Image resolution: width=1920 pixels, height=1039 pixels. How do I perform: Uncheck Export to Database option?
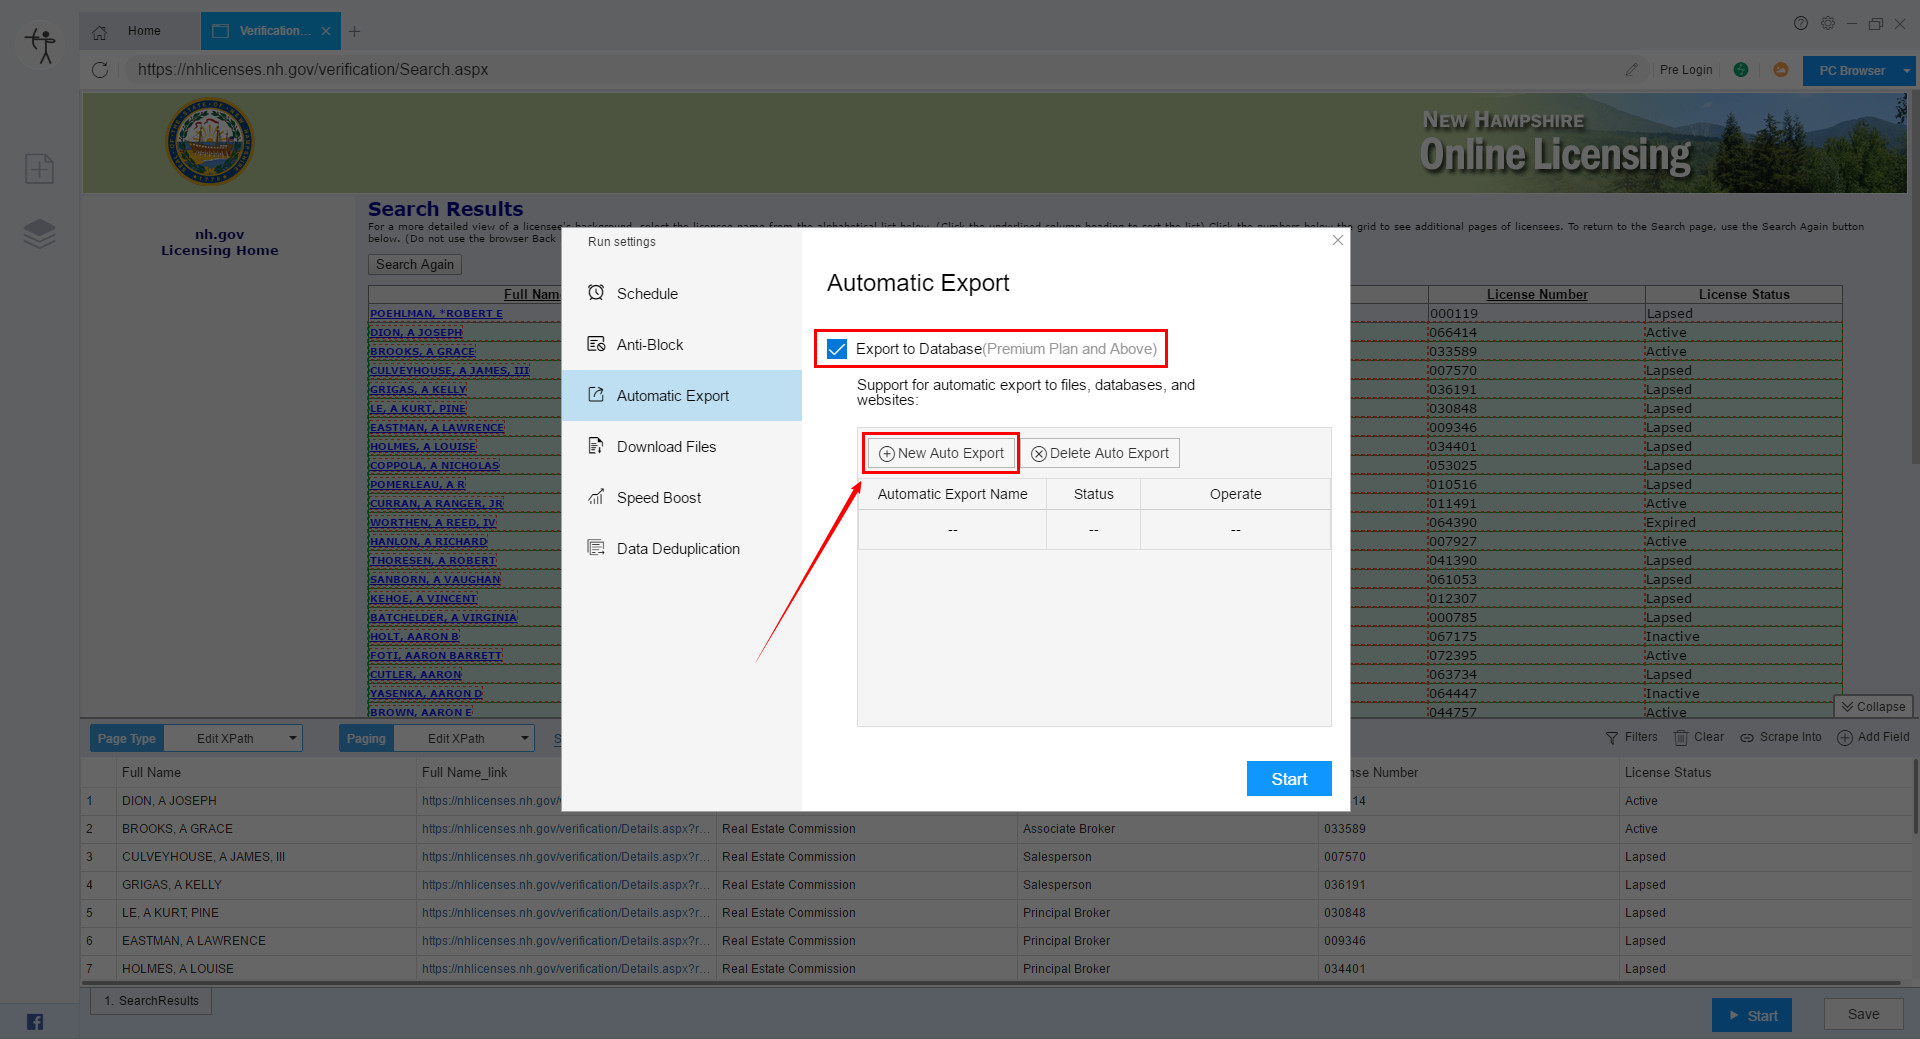point(836,349)
